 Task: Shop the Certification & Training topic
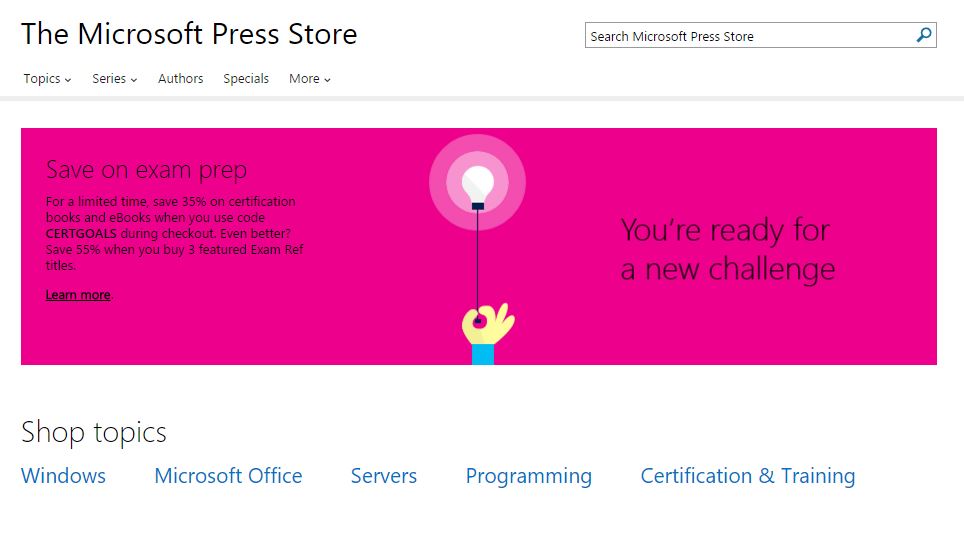(x=748, y=477)
